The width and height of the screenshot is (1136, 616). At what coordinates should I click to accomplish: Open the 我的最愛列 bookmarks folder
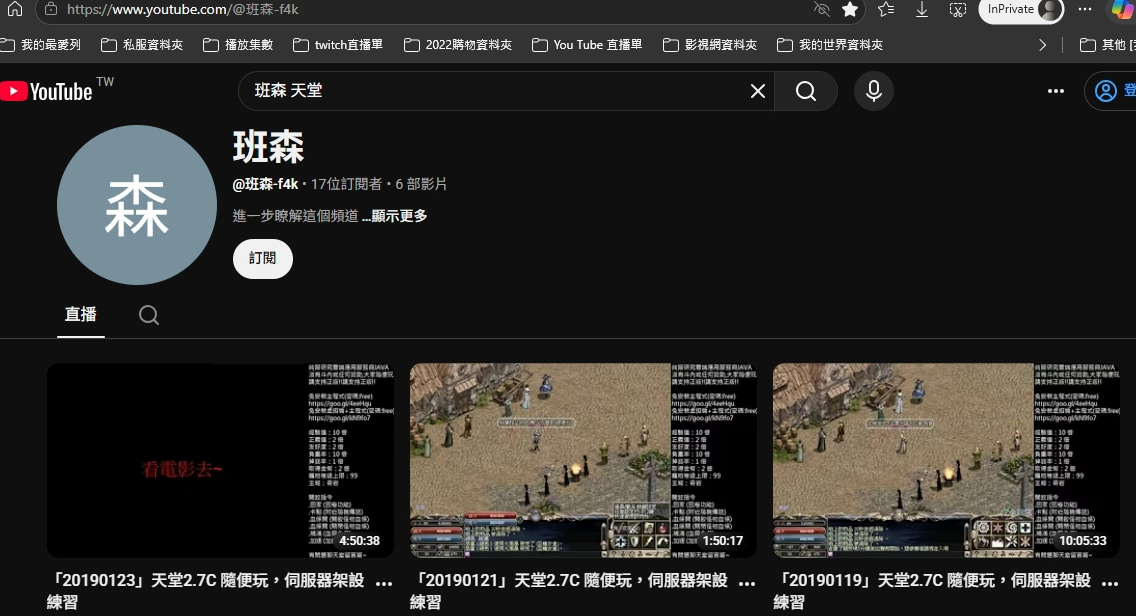pyautogui.click(x=41, y=45)
